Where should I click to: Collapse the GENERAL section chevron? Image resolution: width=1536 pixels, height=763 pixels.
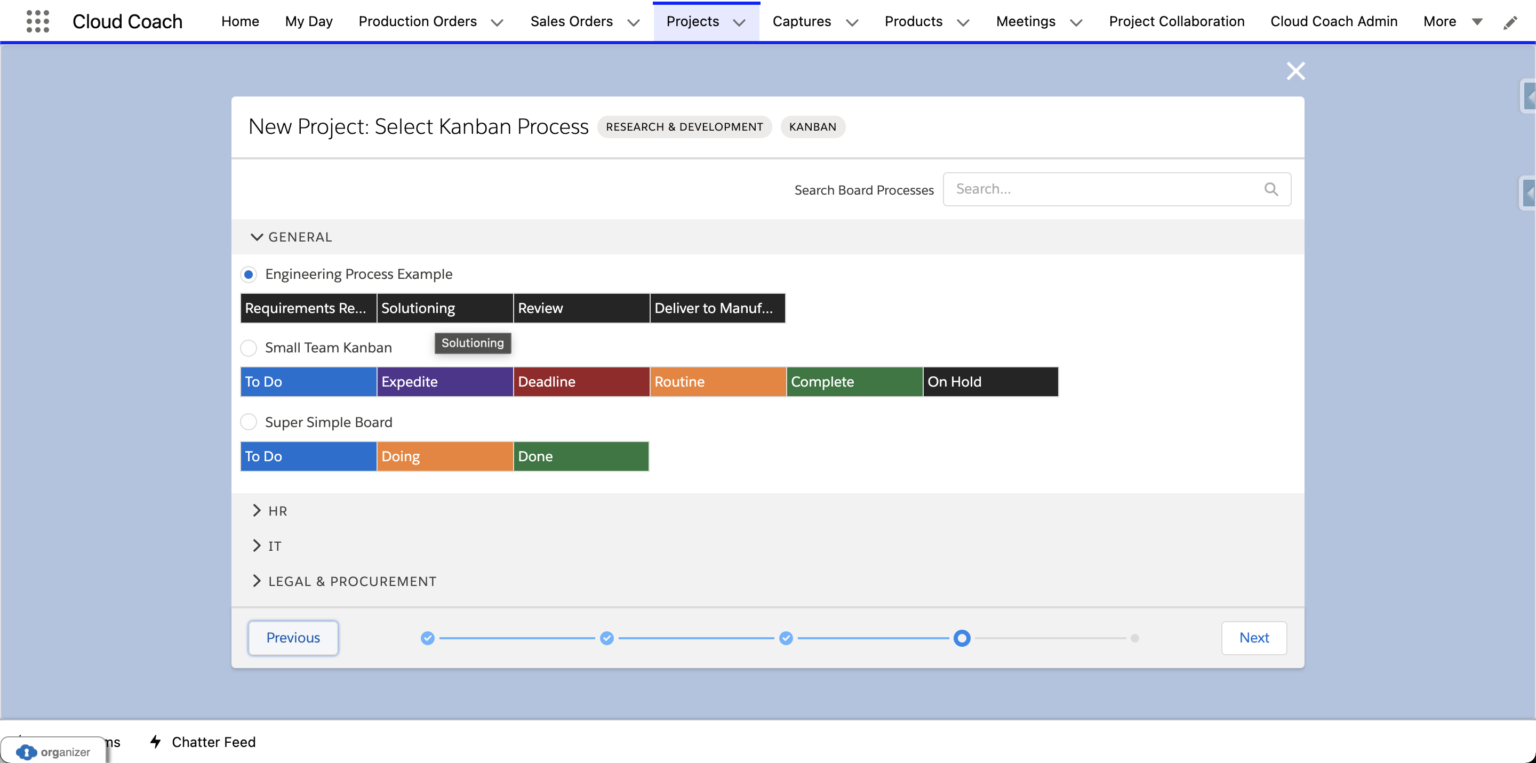(x=257, y=237)
